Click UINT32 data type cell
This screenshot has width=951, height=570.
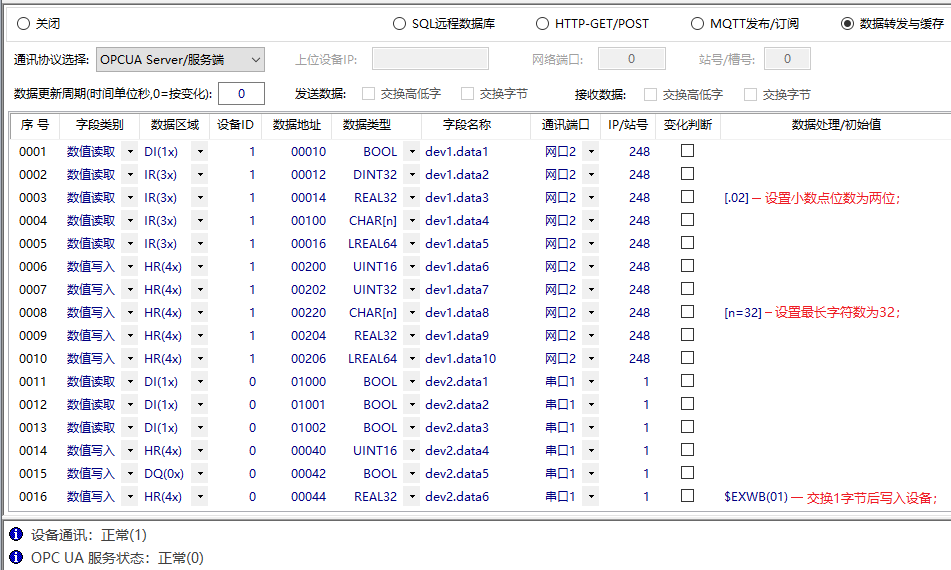click(375, 289)
